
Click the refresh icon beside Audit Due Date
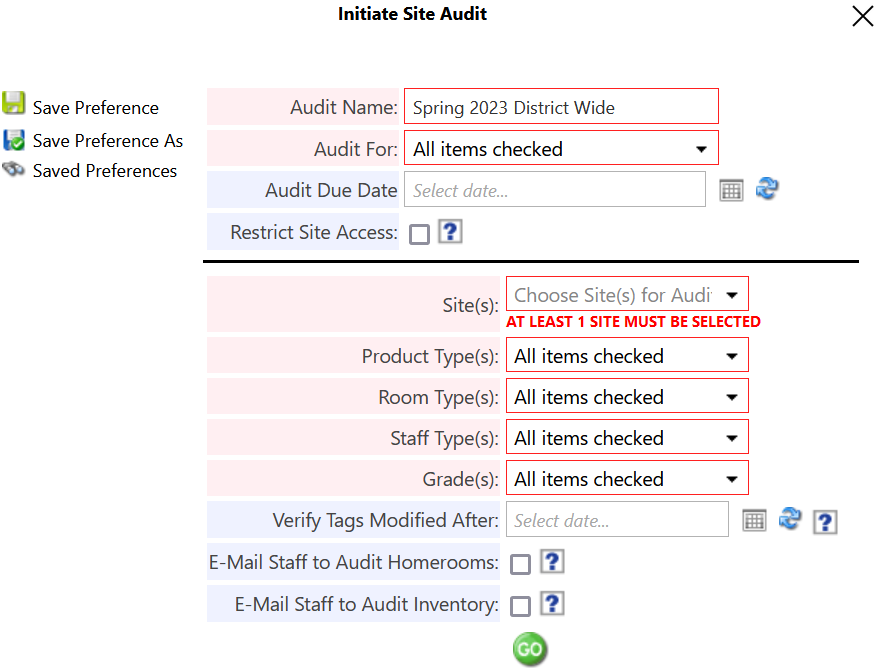tap(767, 189)
